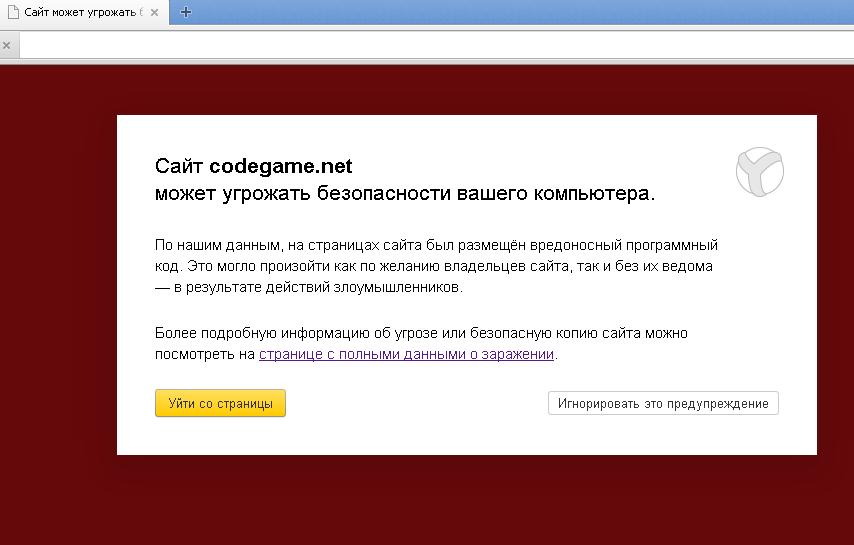
Task: Select the 'Сайт может угрожать' tab
Action: [x=84, y=12]
